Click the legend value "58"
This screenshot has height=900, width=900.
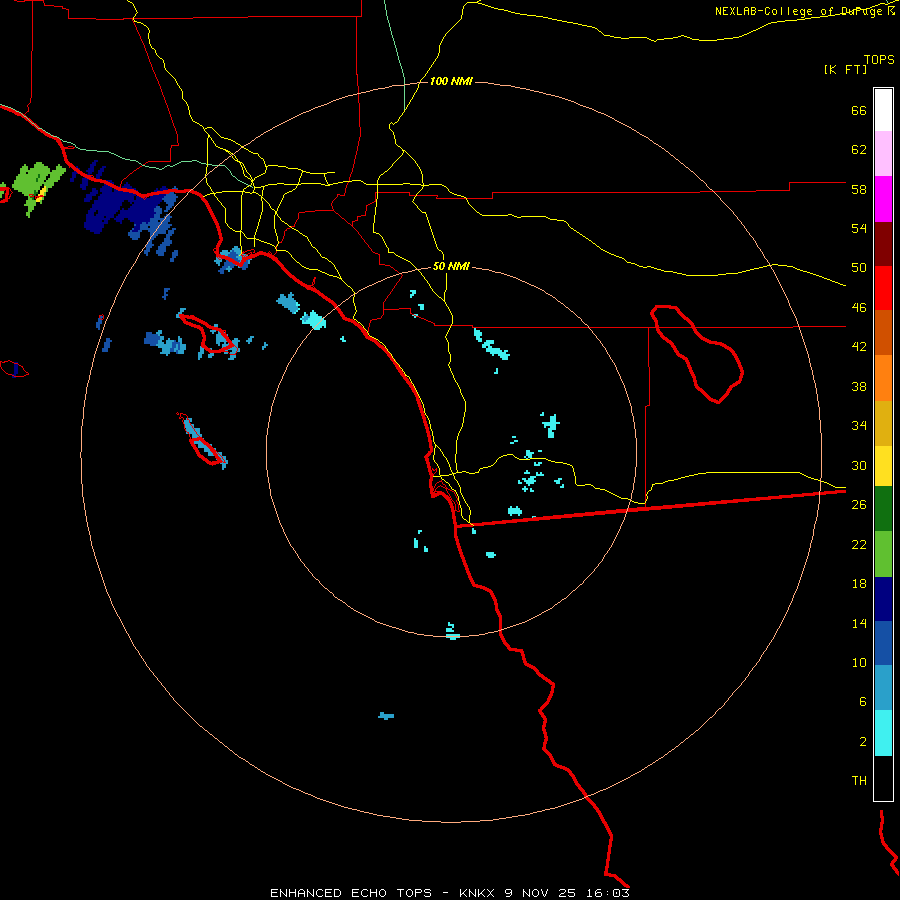(859, 189)
